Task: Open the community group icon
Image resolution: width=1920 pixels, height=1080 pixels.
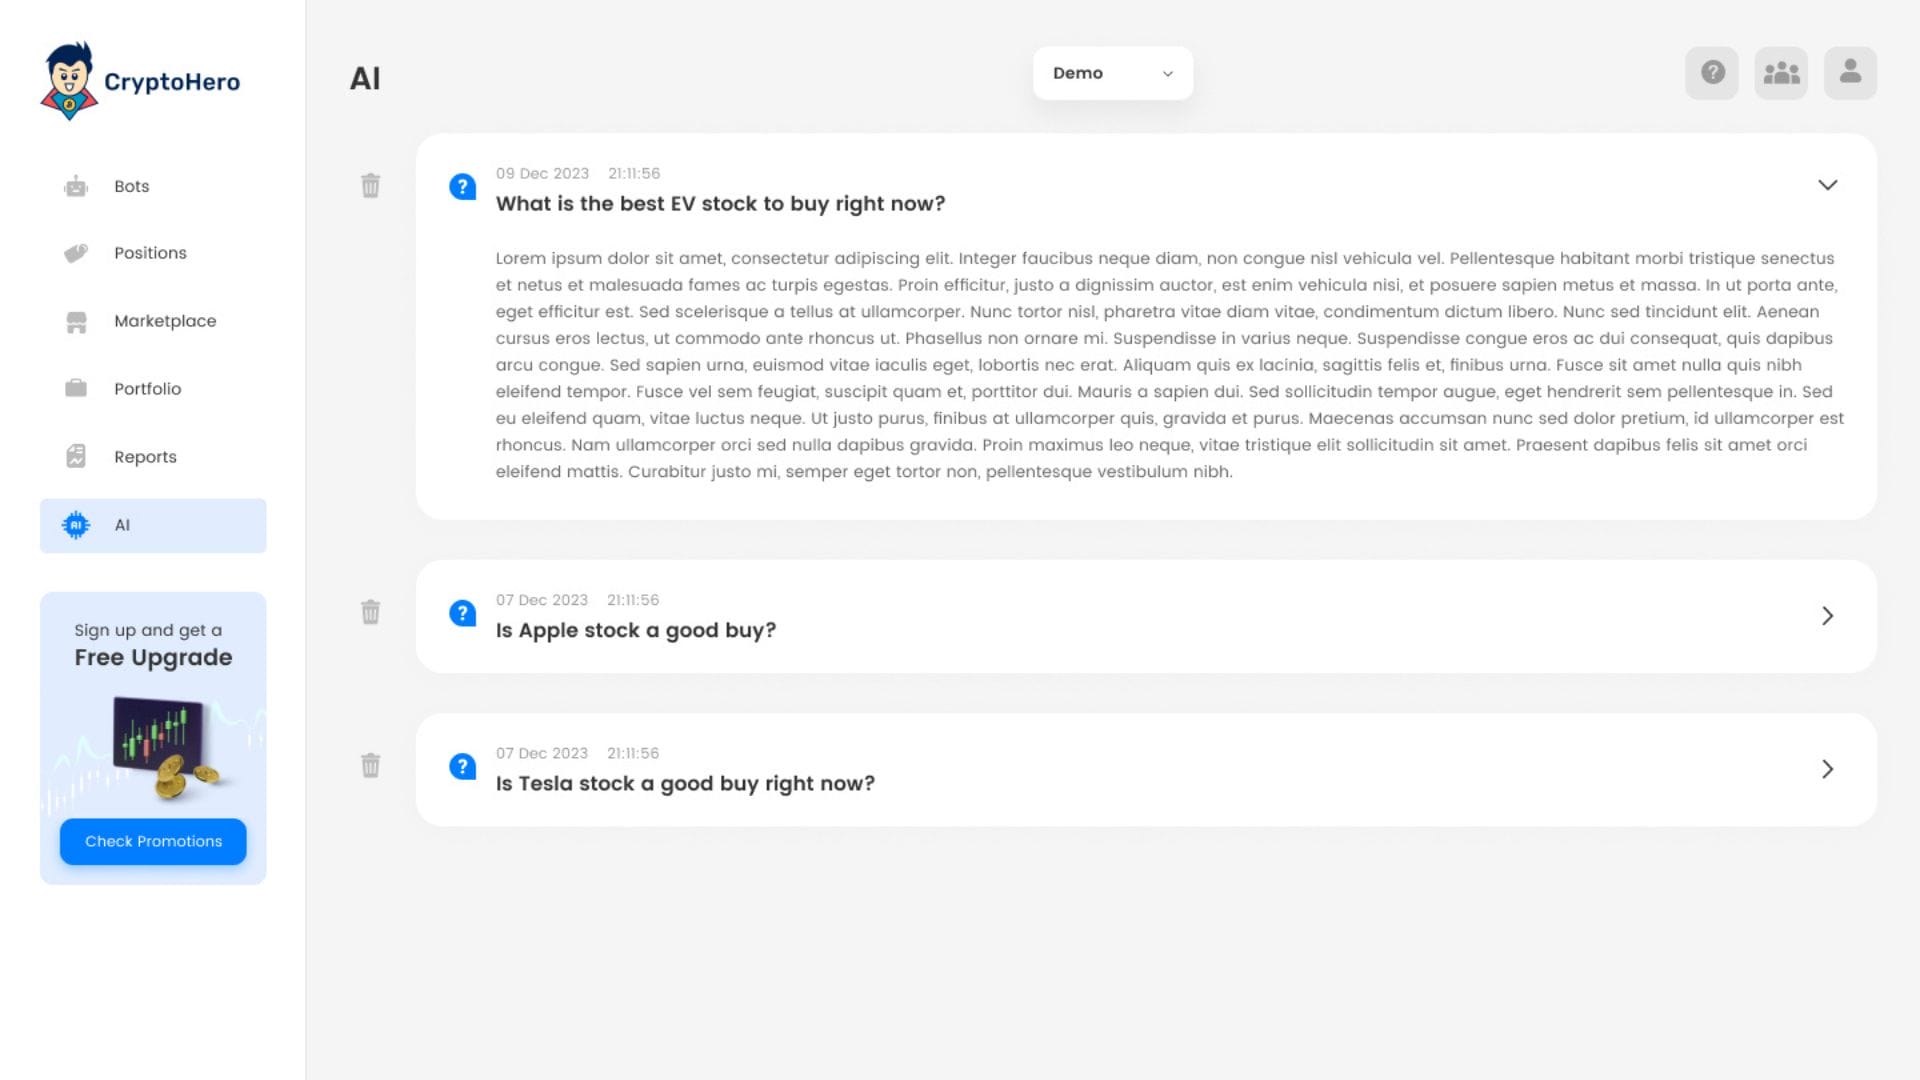Action: [1781, 73]
